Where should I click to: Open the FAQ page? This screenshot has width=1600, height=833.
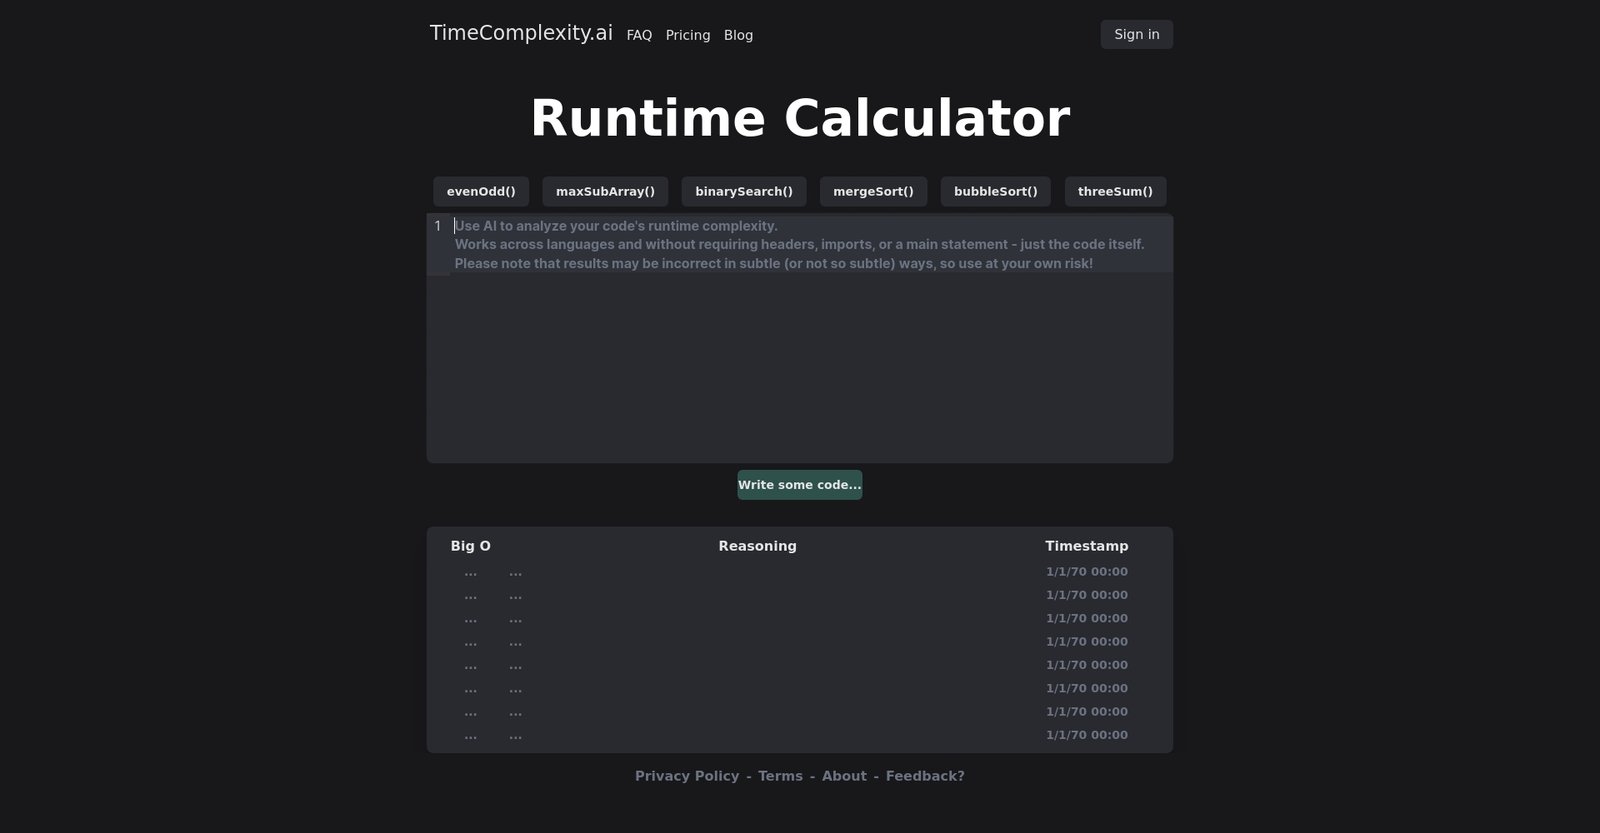pyautogui.click(x=639, y=35)
